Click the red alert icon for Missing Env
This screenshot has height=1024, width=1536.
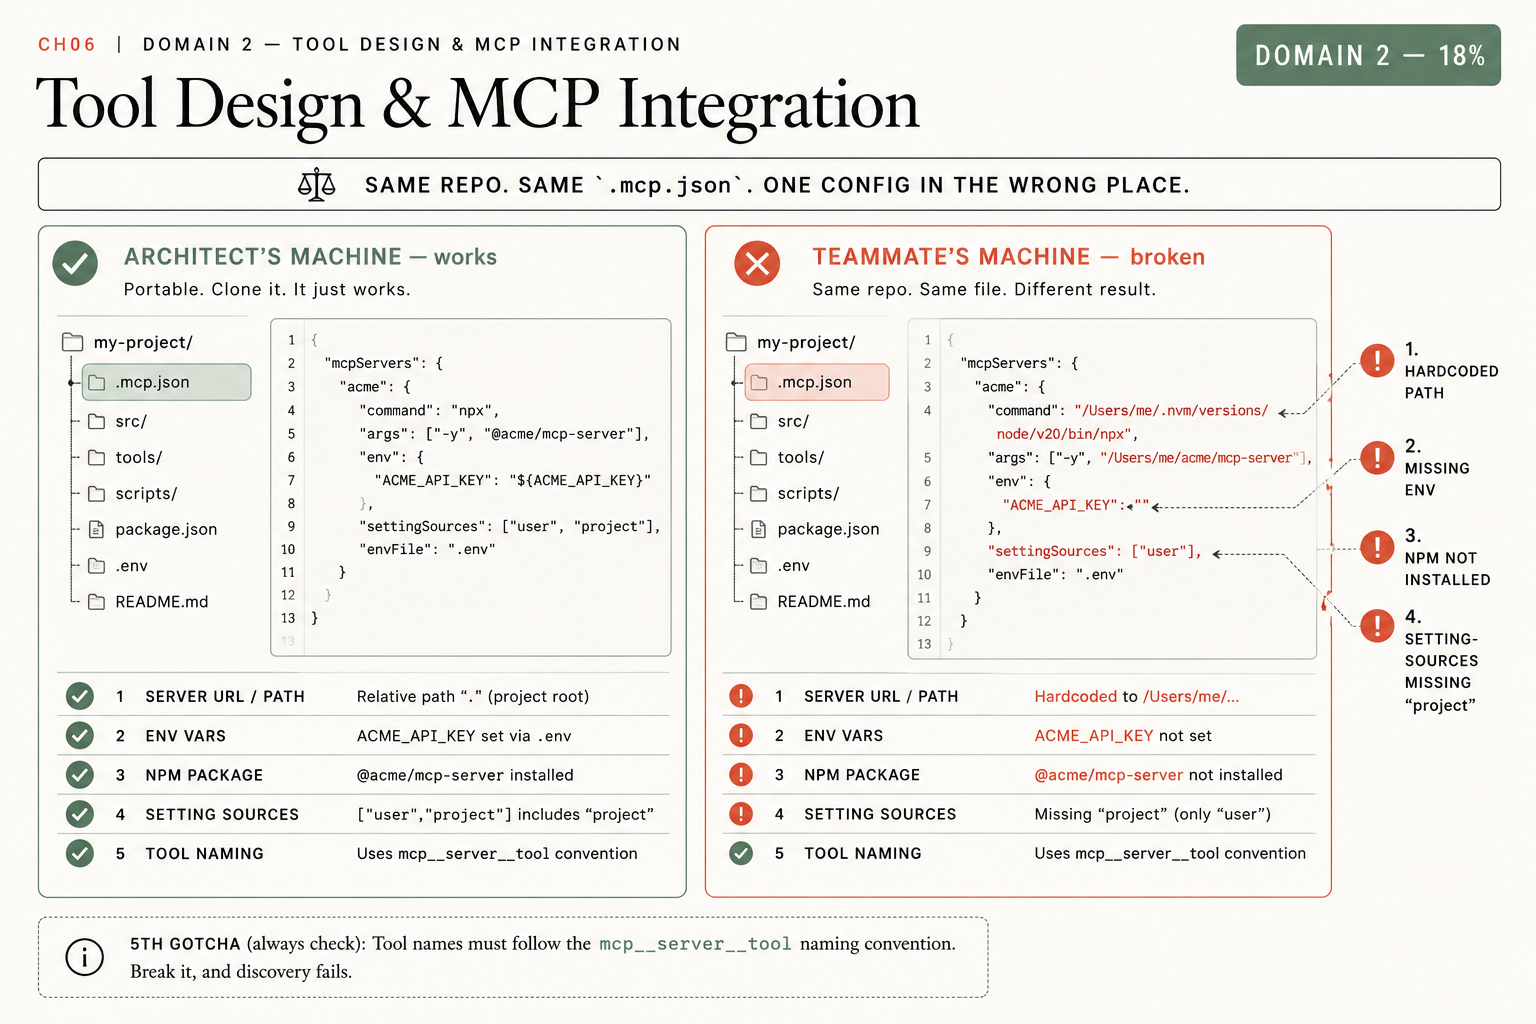click(1377, 457)
